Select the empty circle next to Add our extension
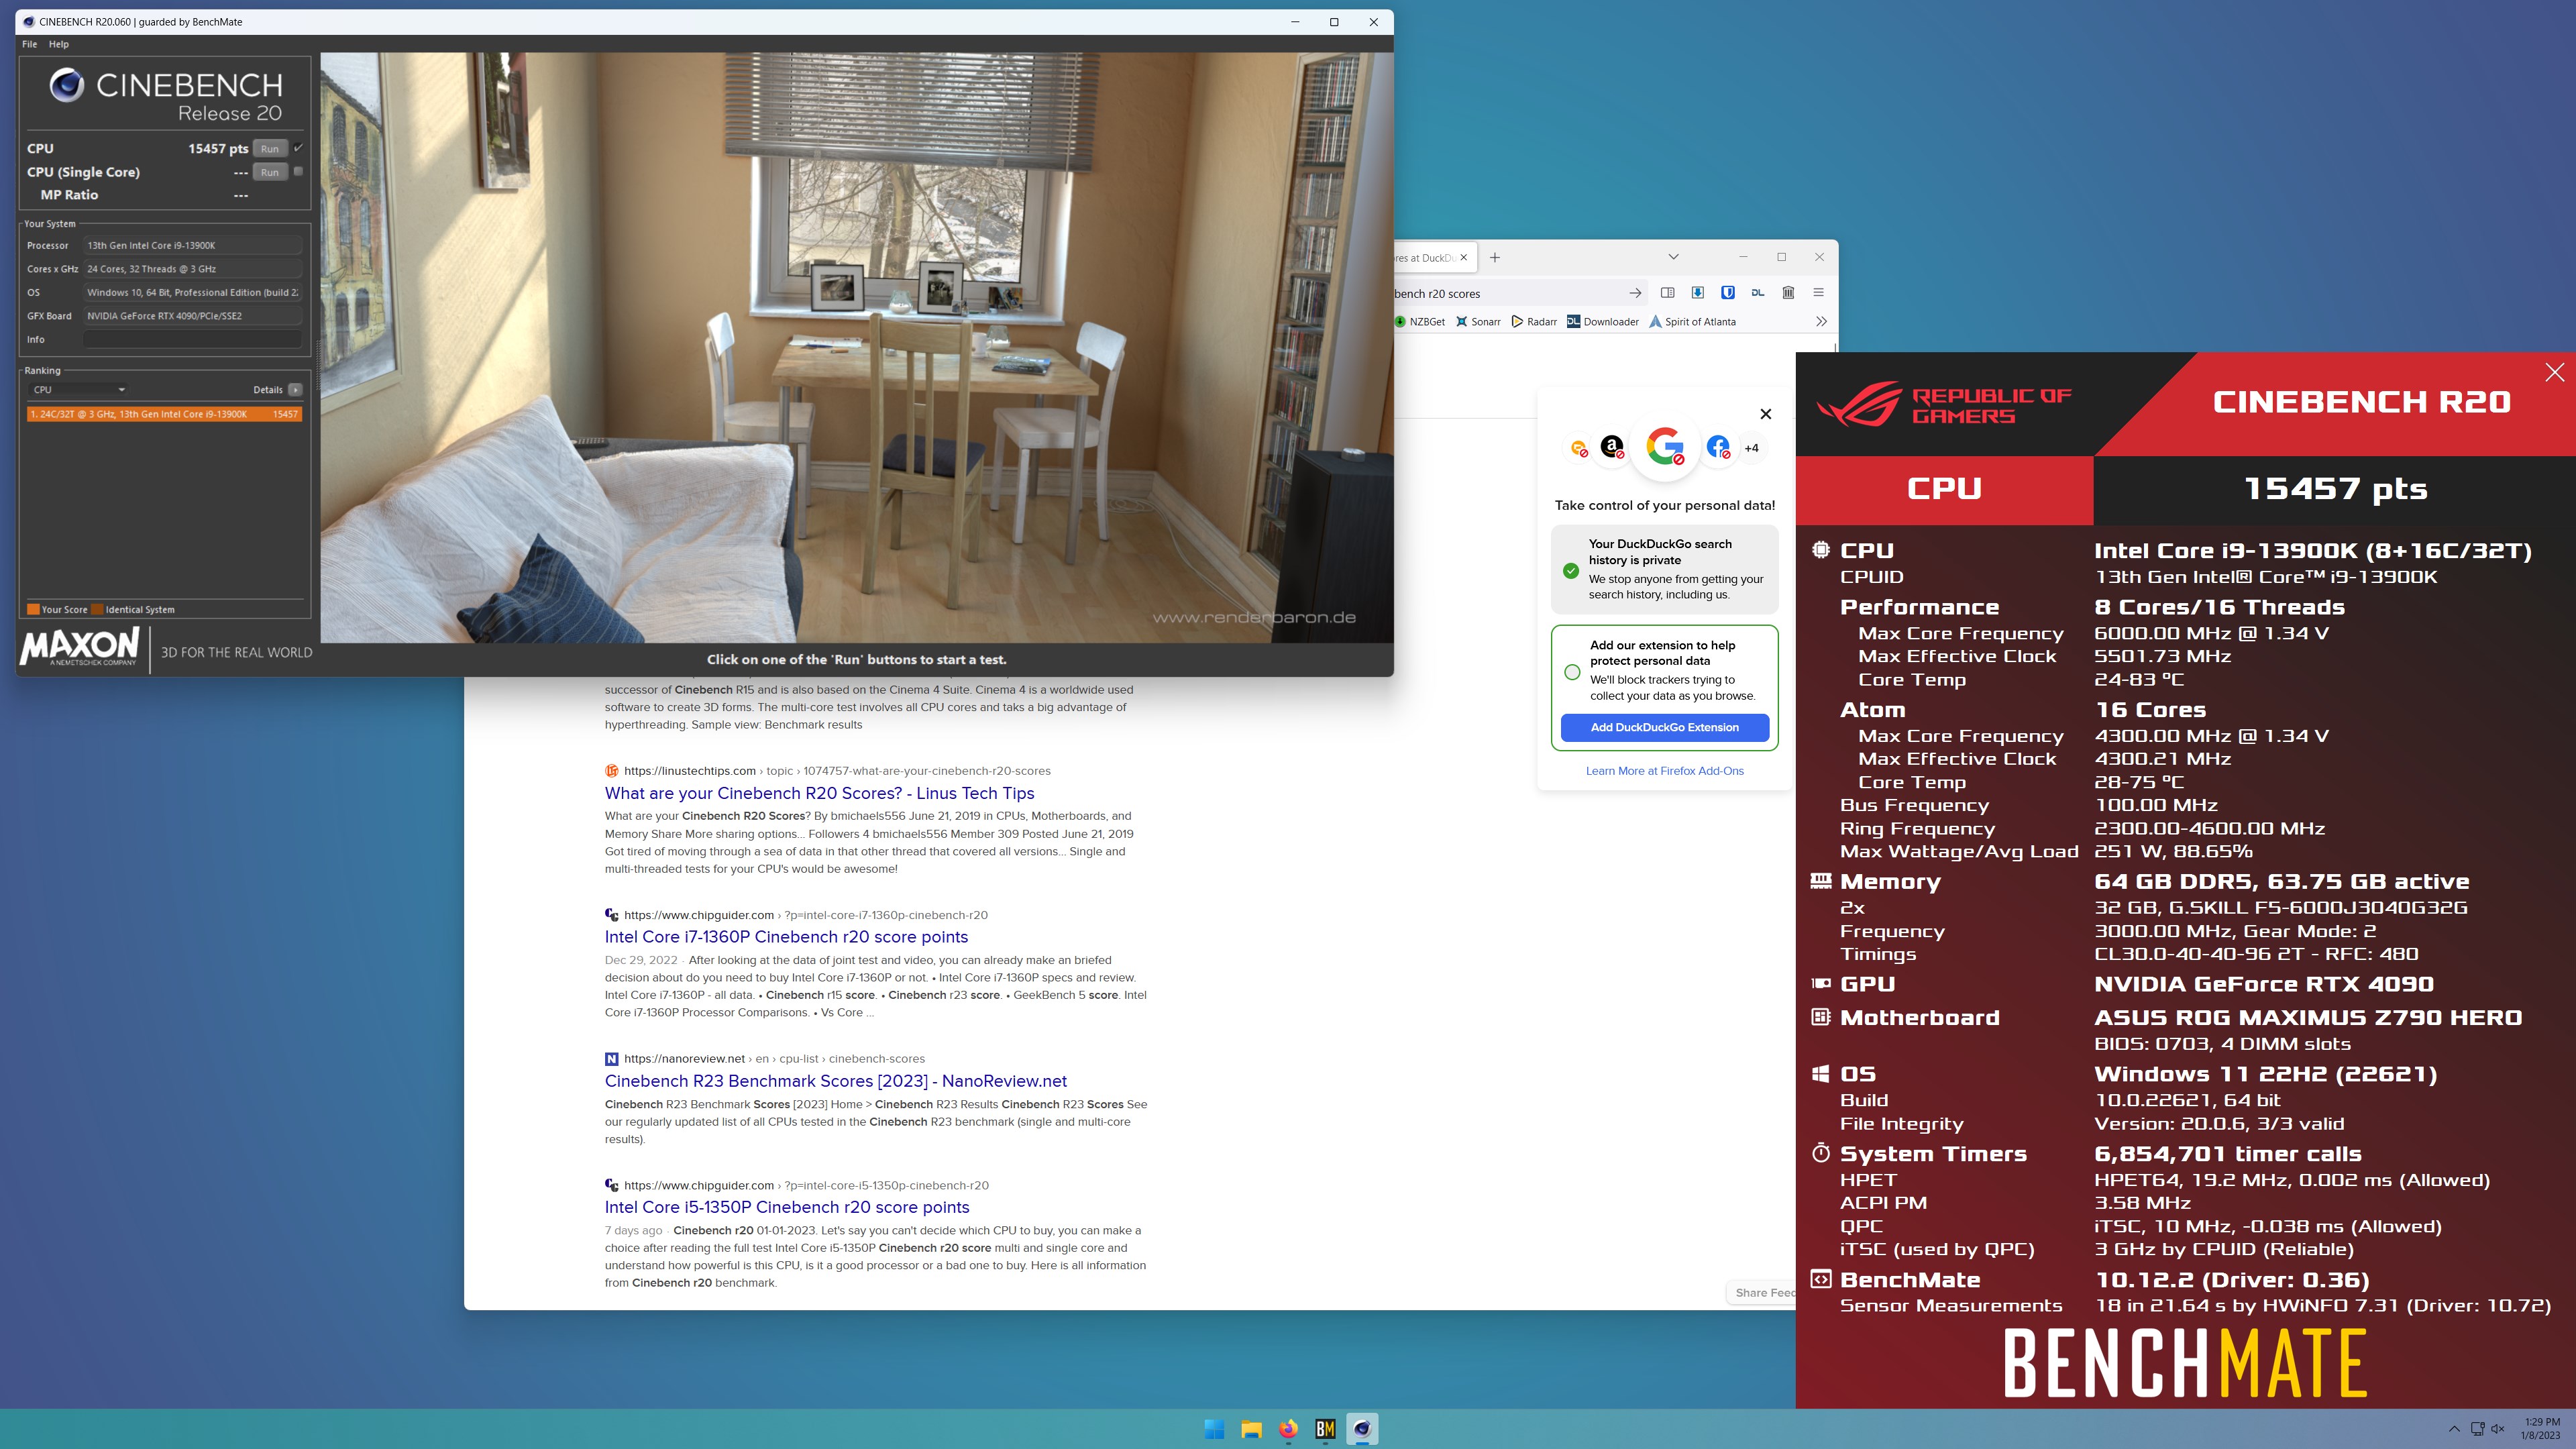The width and height of the screenshot is (2576, 1449). coord(1572,672)
